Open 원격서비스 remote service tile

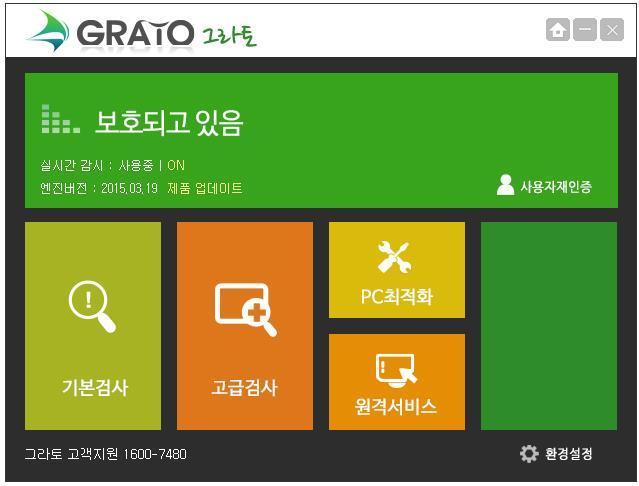397,382
